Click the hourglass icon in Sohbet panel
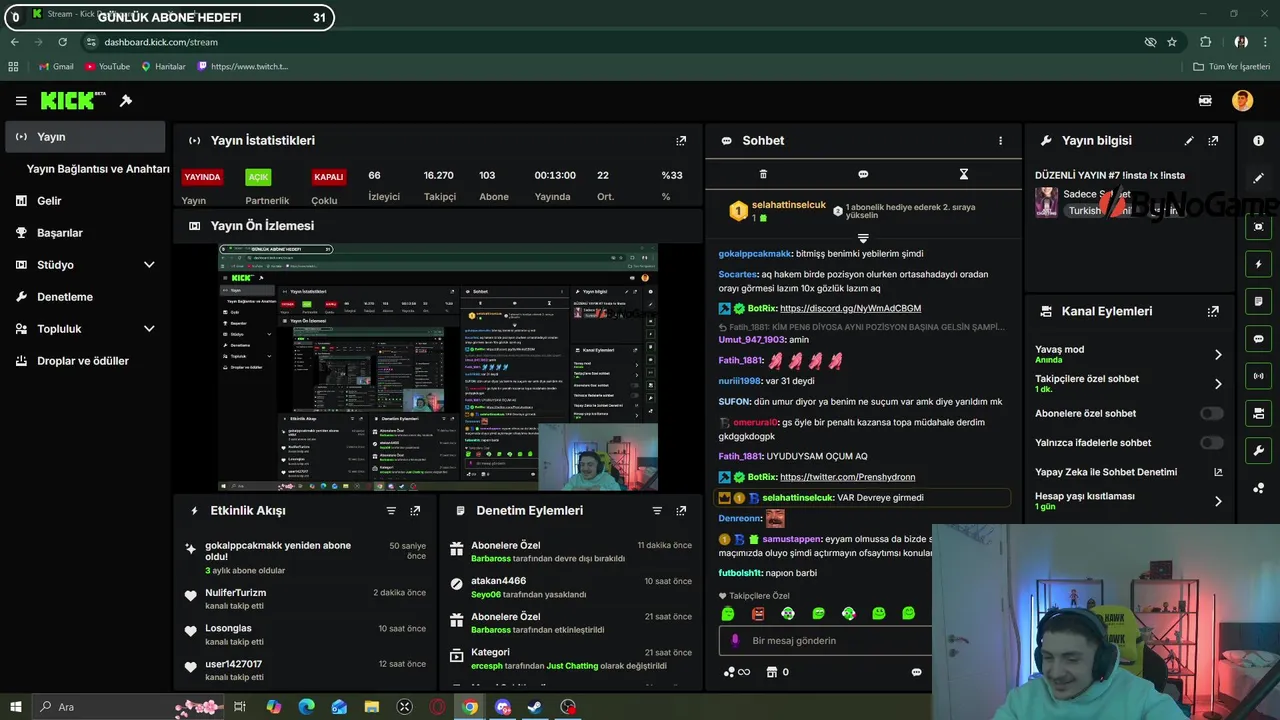Viewport: 1280px width, 720px height. [x=963, y=174]
